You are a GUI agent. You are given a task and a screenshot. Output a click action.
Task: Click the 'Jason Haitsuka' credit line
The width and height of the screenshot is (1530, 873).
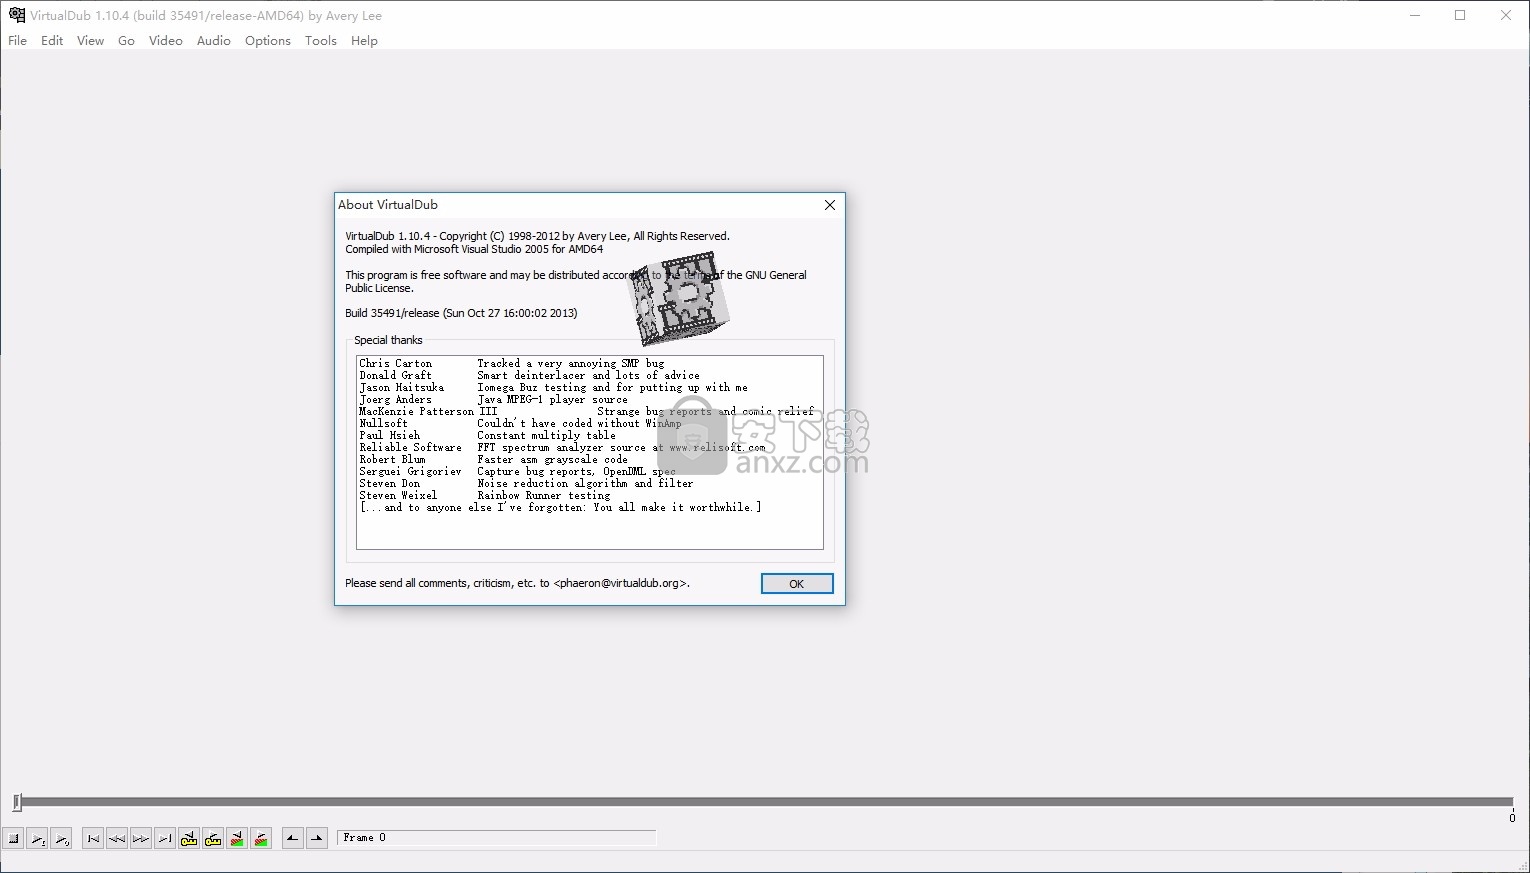[x=554, y=388]
